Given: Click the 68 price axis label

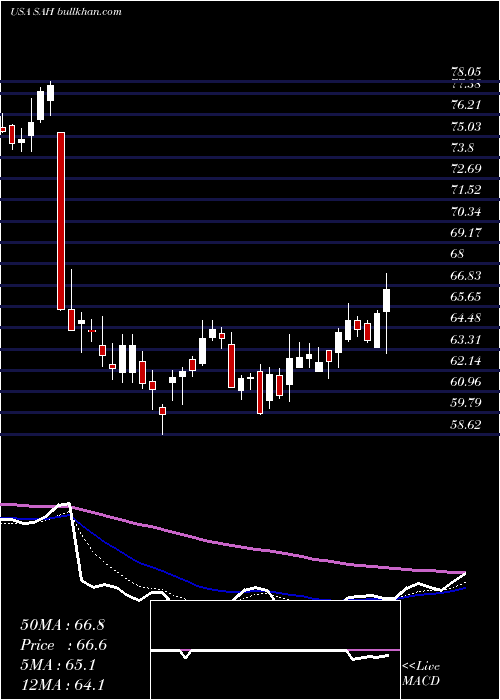Looking at the screenshot, I should coord(457,254).
